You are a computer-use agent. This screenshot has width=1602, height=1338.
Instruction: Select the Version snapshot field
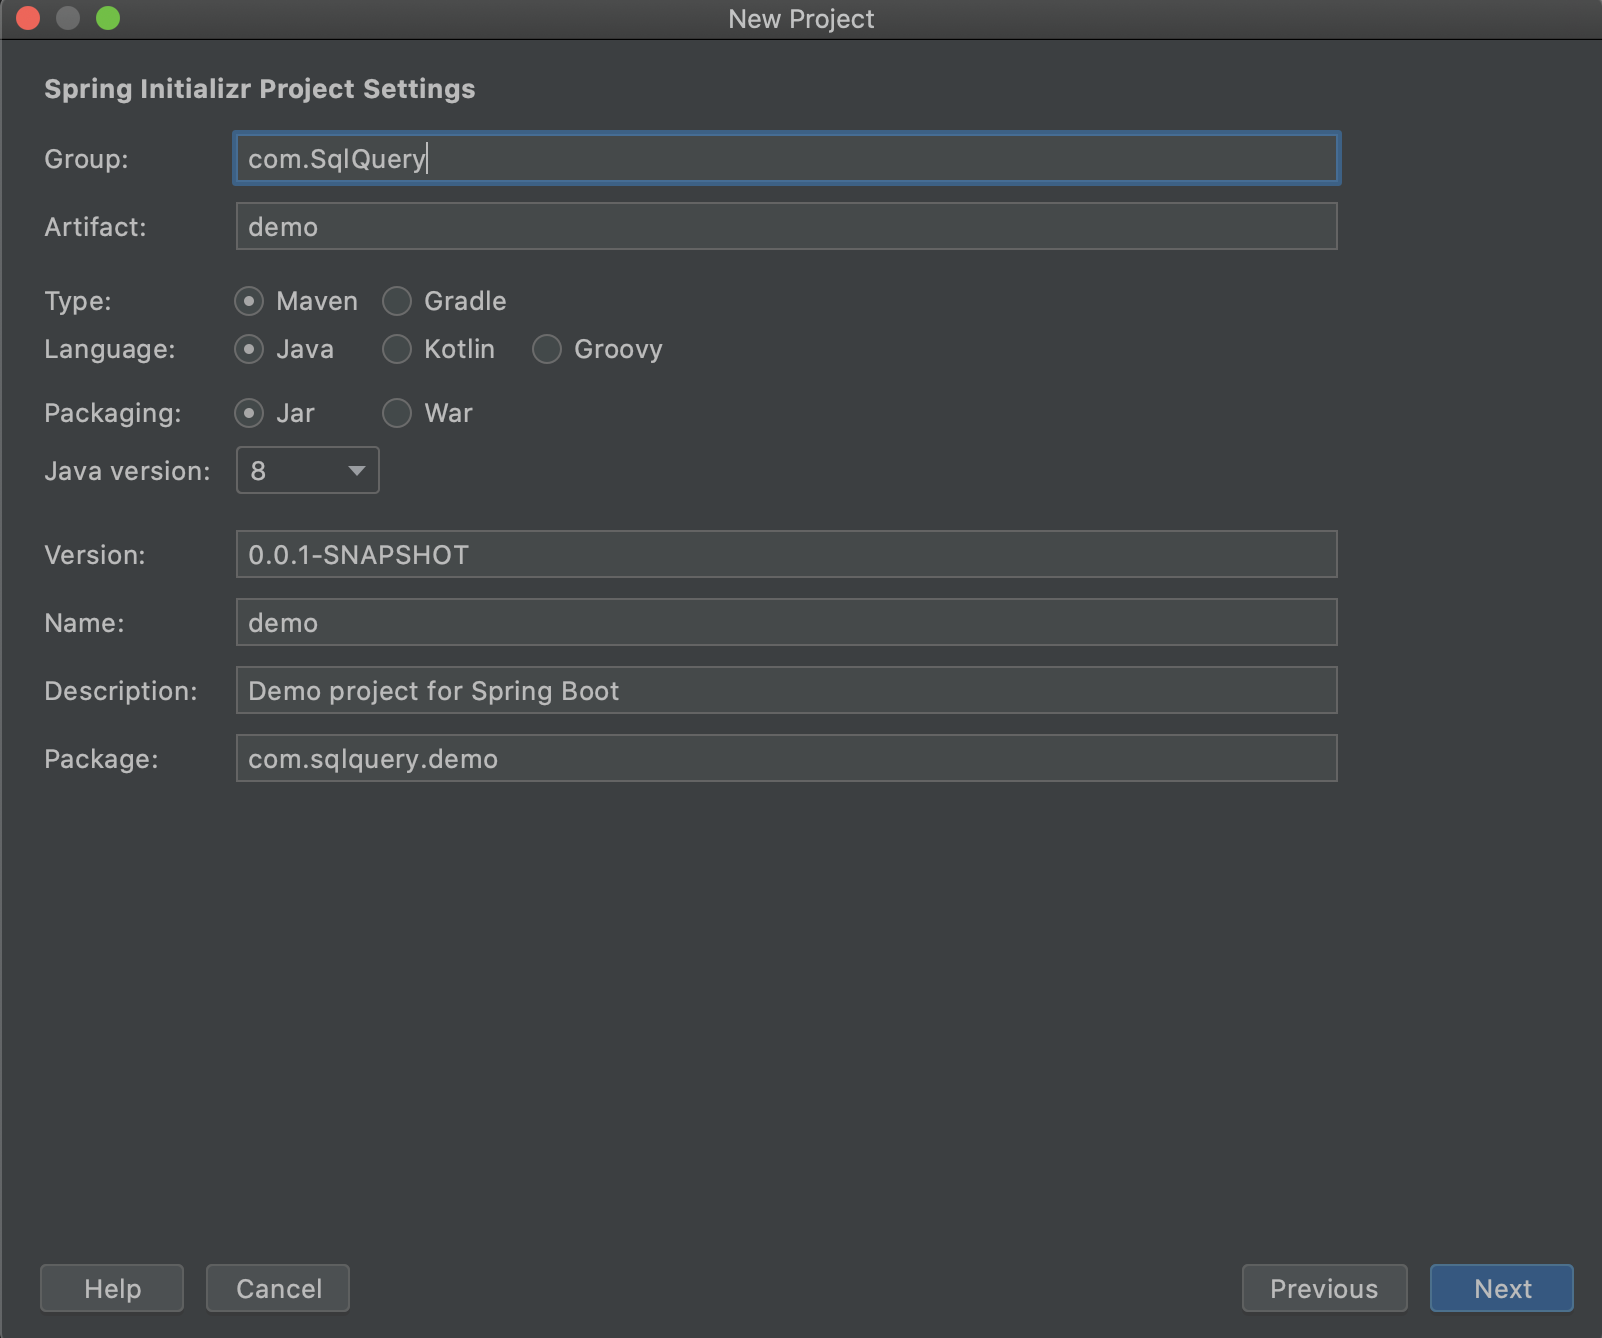[786, 555]
